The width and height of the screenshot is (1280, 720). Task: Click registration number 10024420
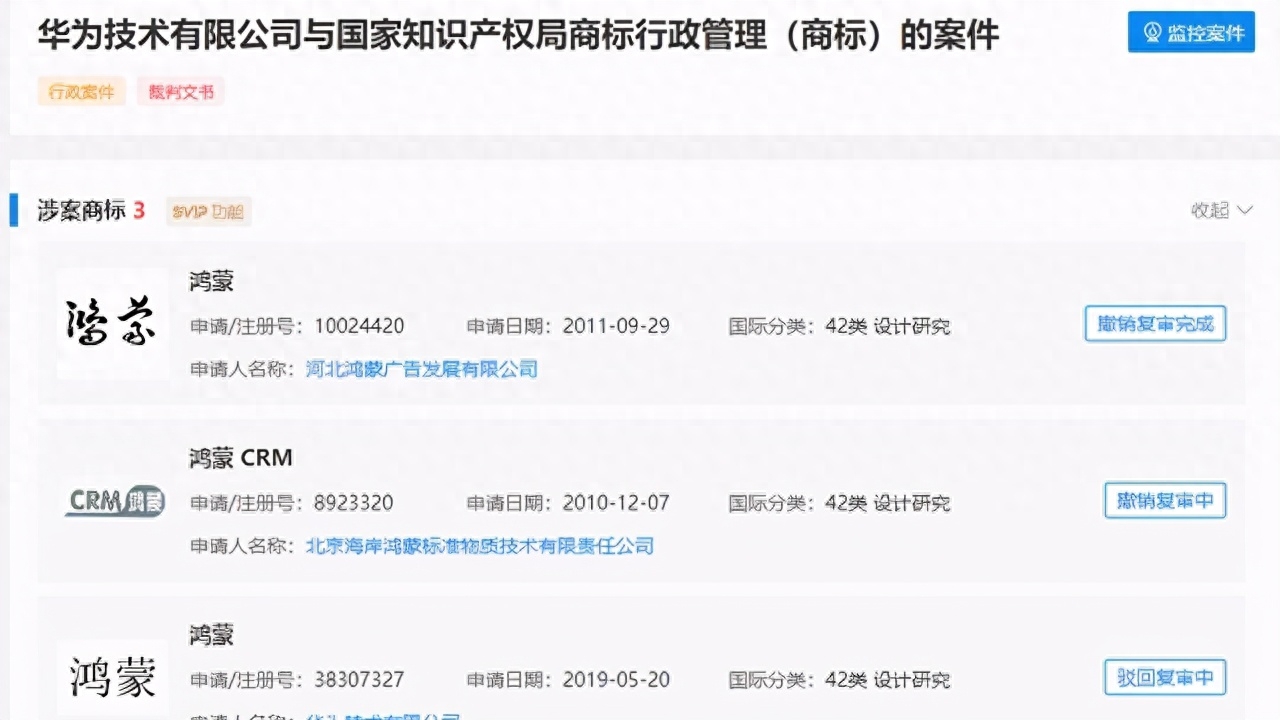point(359,326)
